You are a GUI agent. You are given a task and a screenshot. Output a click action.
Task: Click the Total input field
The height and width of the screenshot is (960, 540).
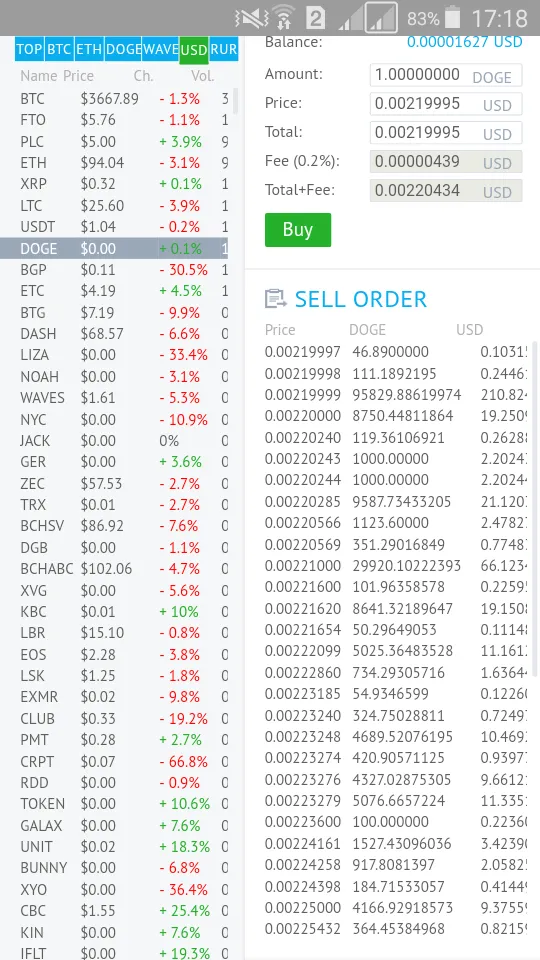(x=446, y=133)
